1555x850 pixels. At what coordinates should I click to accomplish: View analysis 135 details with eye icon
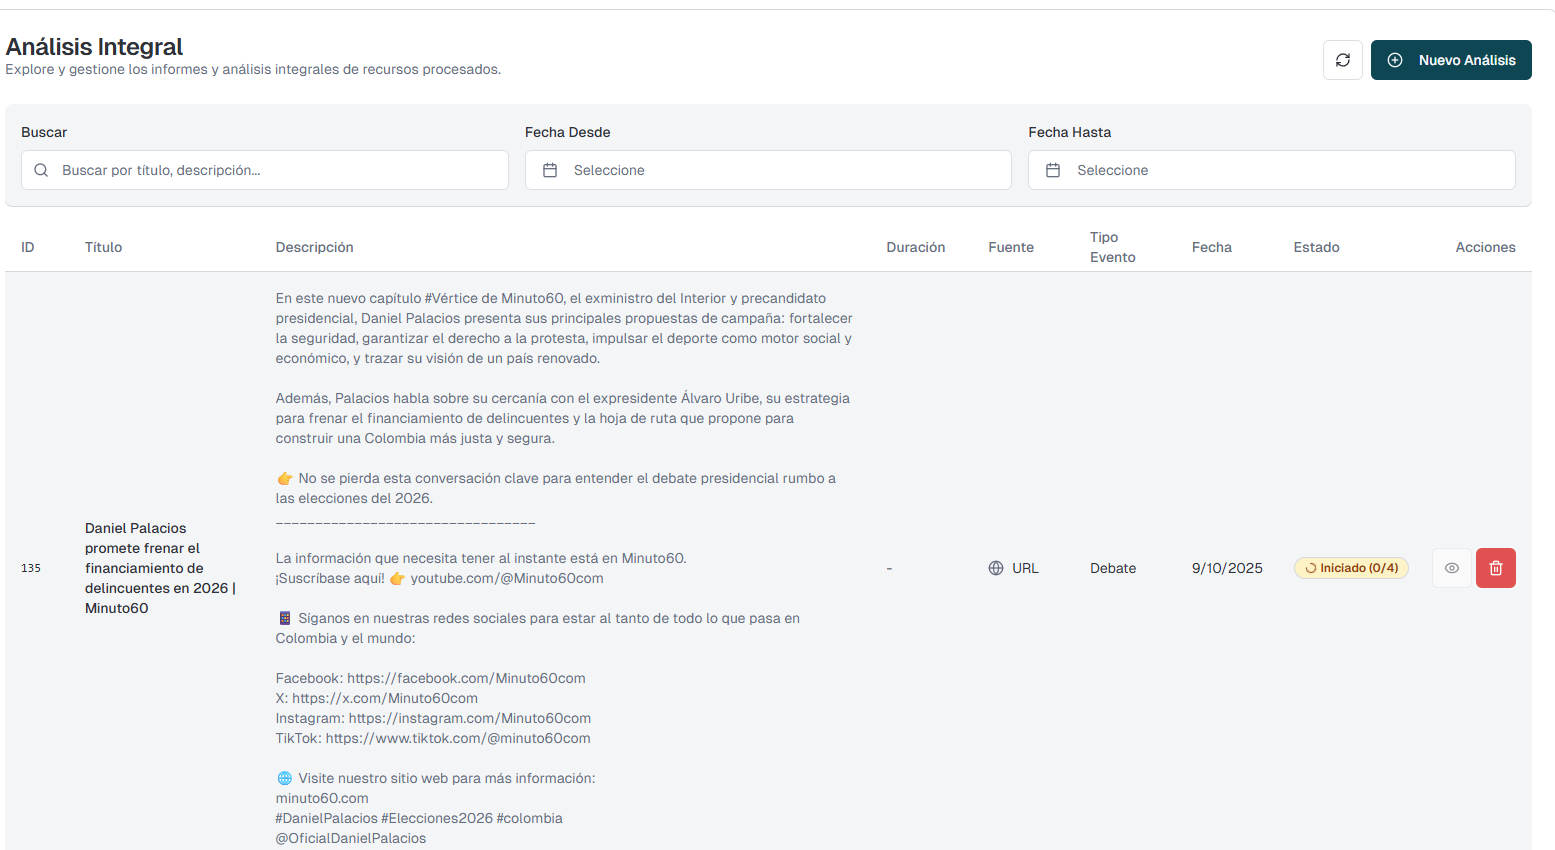[1451, 568]
